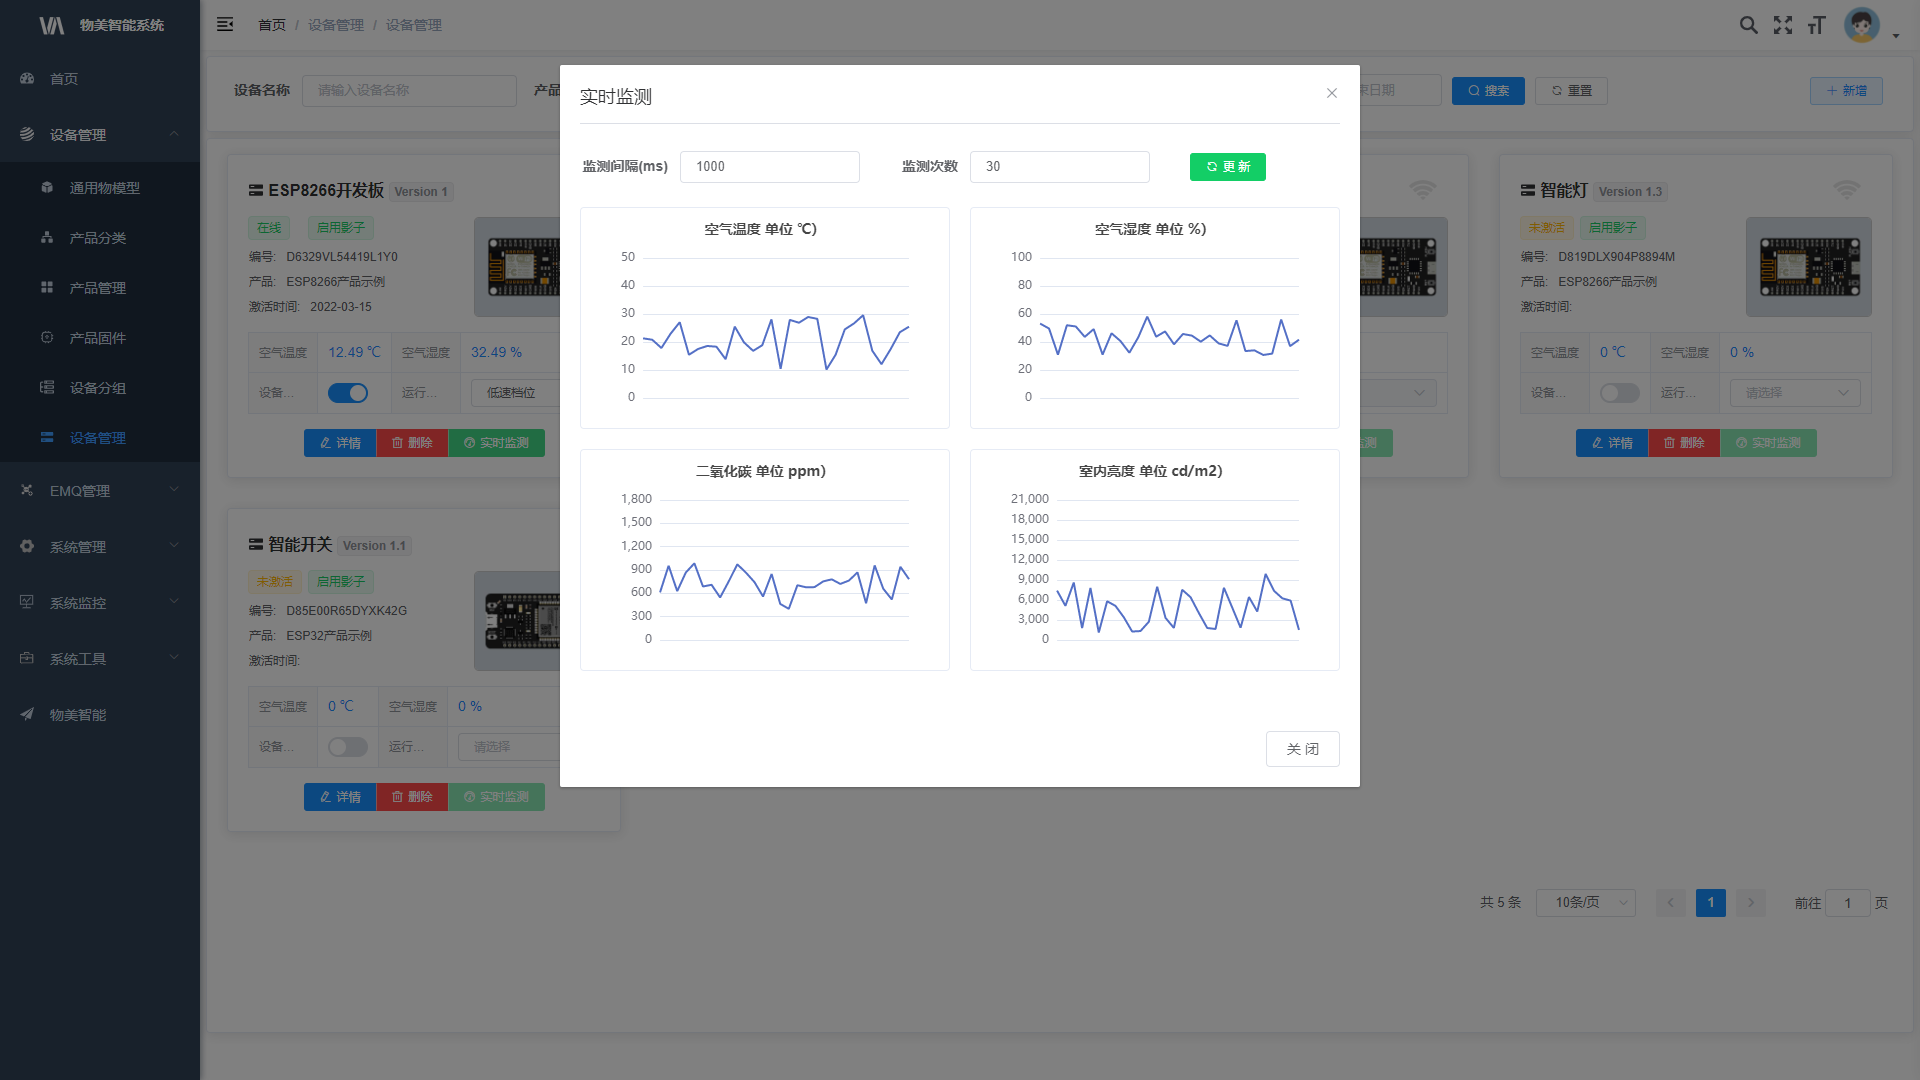Screen dimensions: 1920x1080
Task: Toggle 智能开关 device status switch
Action: point(348,747)
